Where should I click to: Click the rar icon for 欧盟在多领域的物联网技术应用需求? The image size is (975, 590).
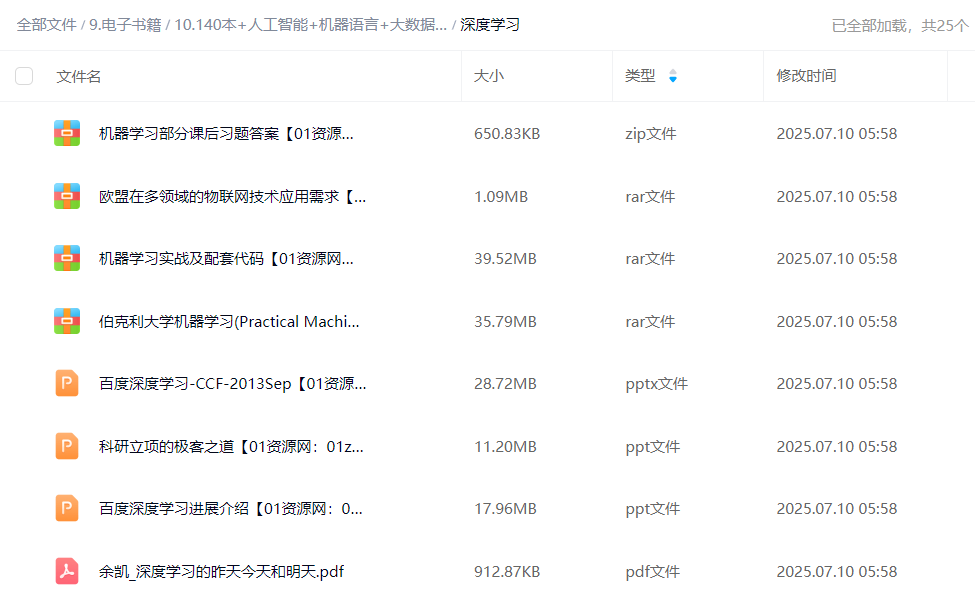point(67,196)
